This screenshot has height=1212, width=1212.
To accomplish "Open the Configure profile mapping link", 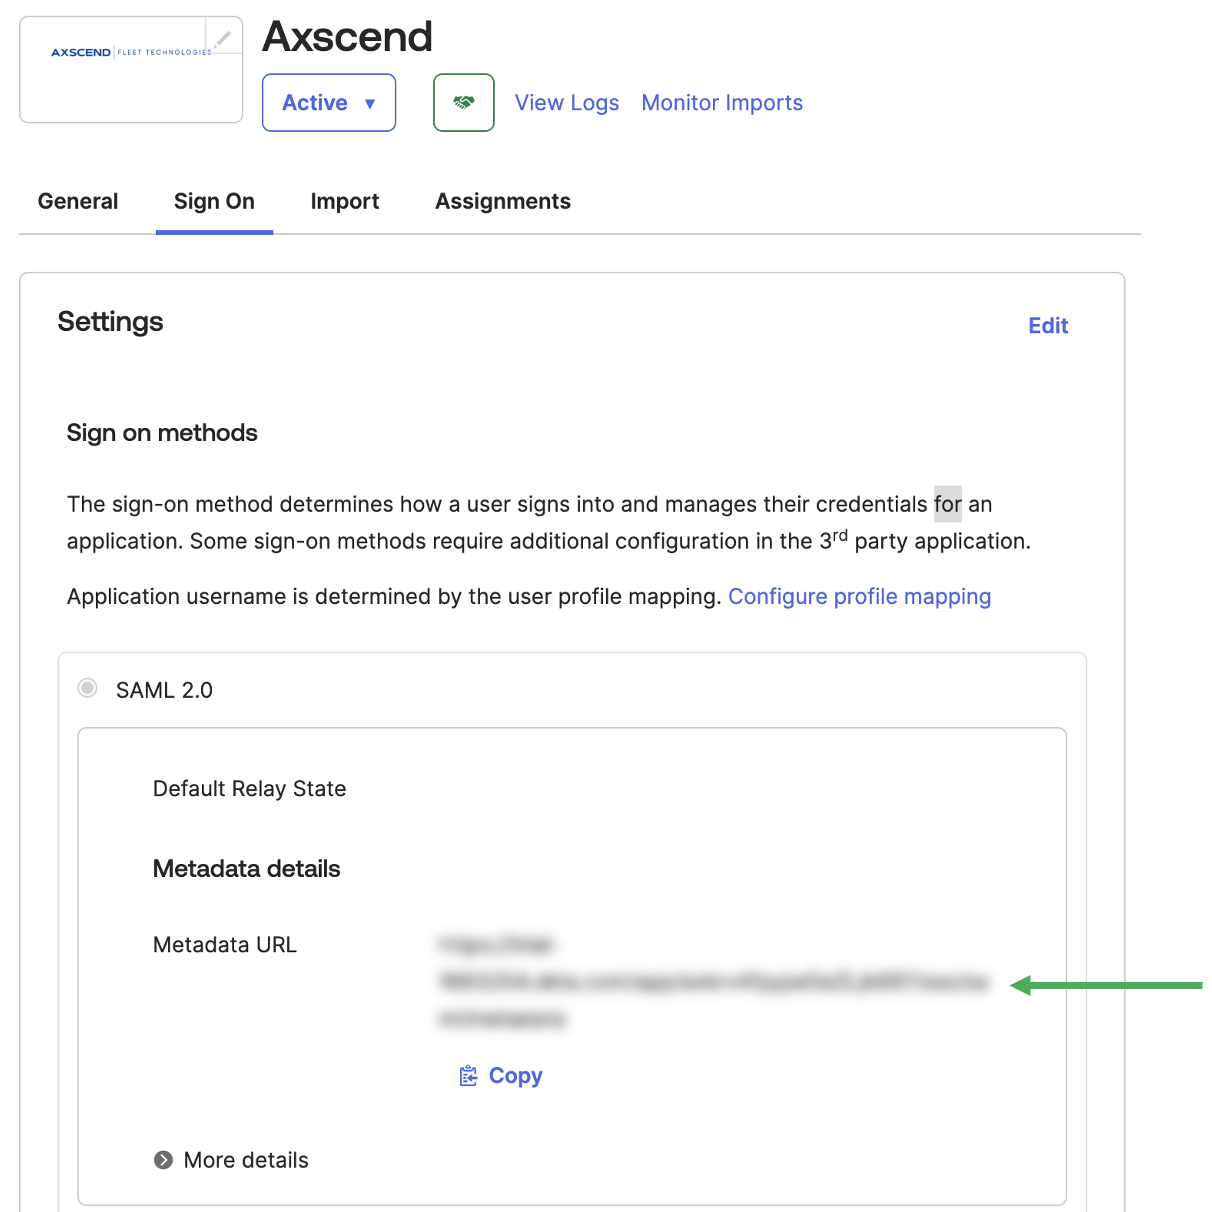I will click(859, 597).
